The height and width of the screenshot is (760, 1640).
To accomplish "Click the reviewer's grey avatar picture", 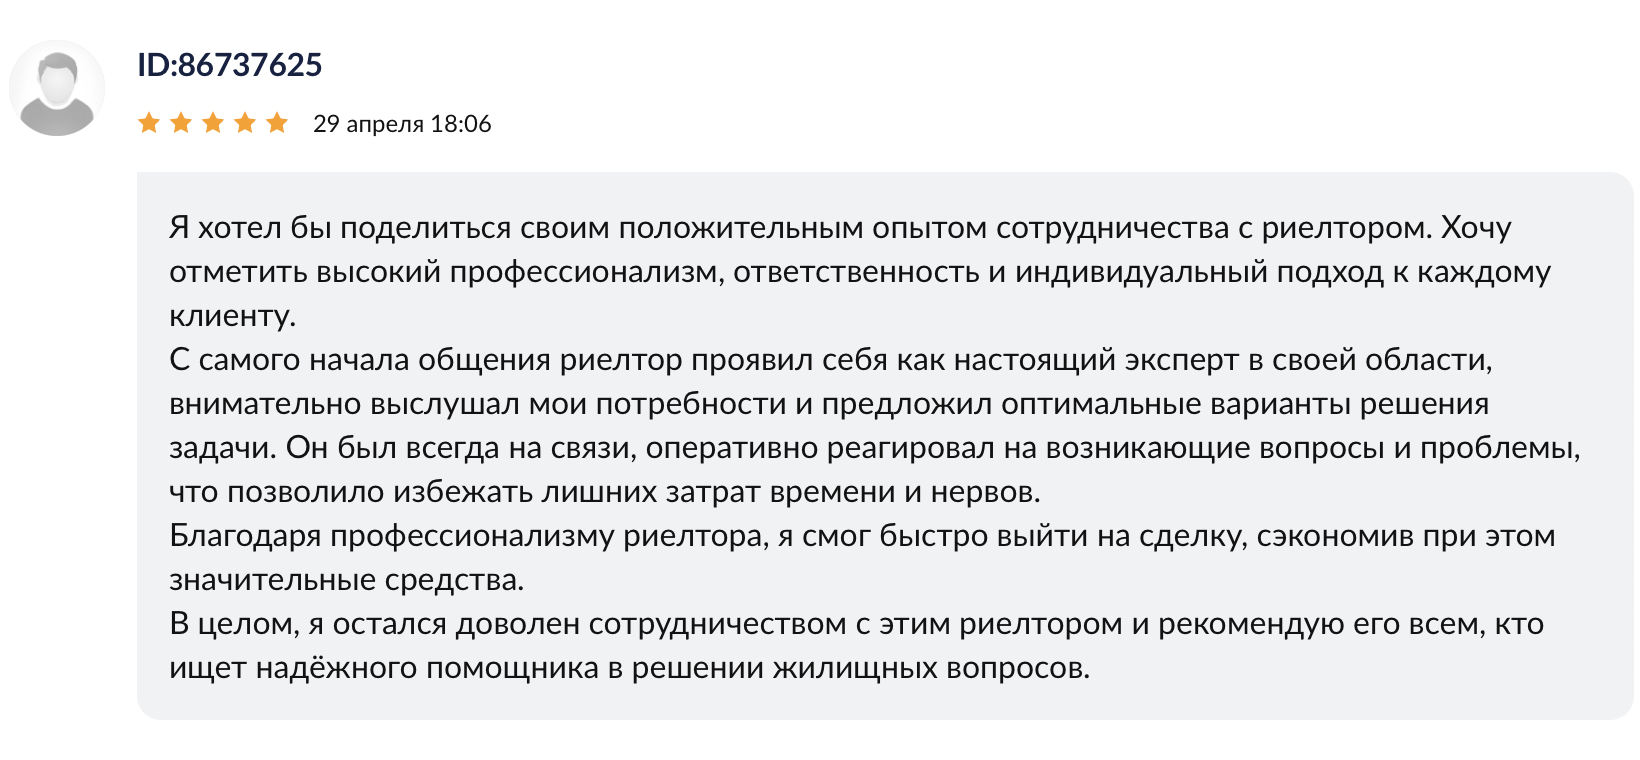I will pos(57,88).
